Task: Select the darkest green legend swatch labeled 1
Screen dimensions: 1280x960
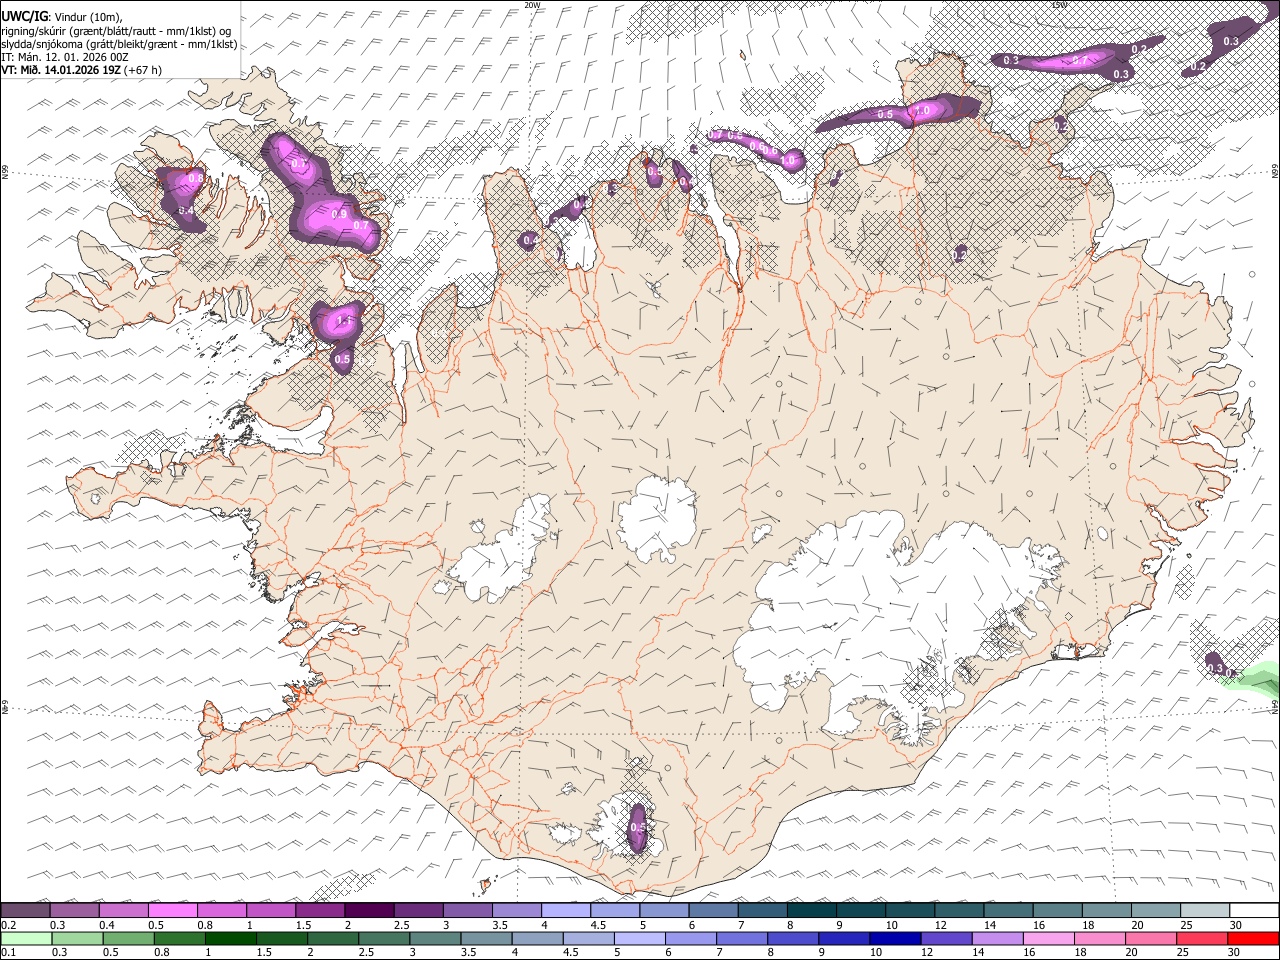Action: pyautogui.click(x=231, y=938)
